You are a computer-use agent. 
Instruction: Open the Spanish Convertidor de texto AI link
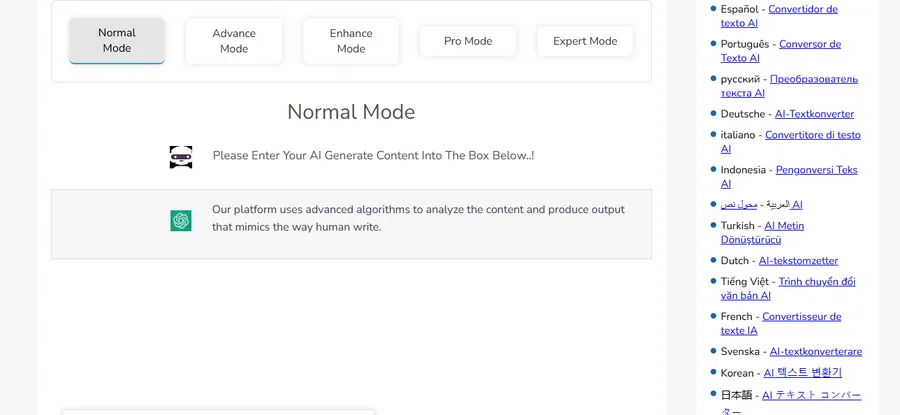click(x=802, y=9)
